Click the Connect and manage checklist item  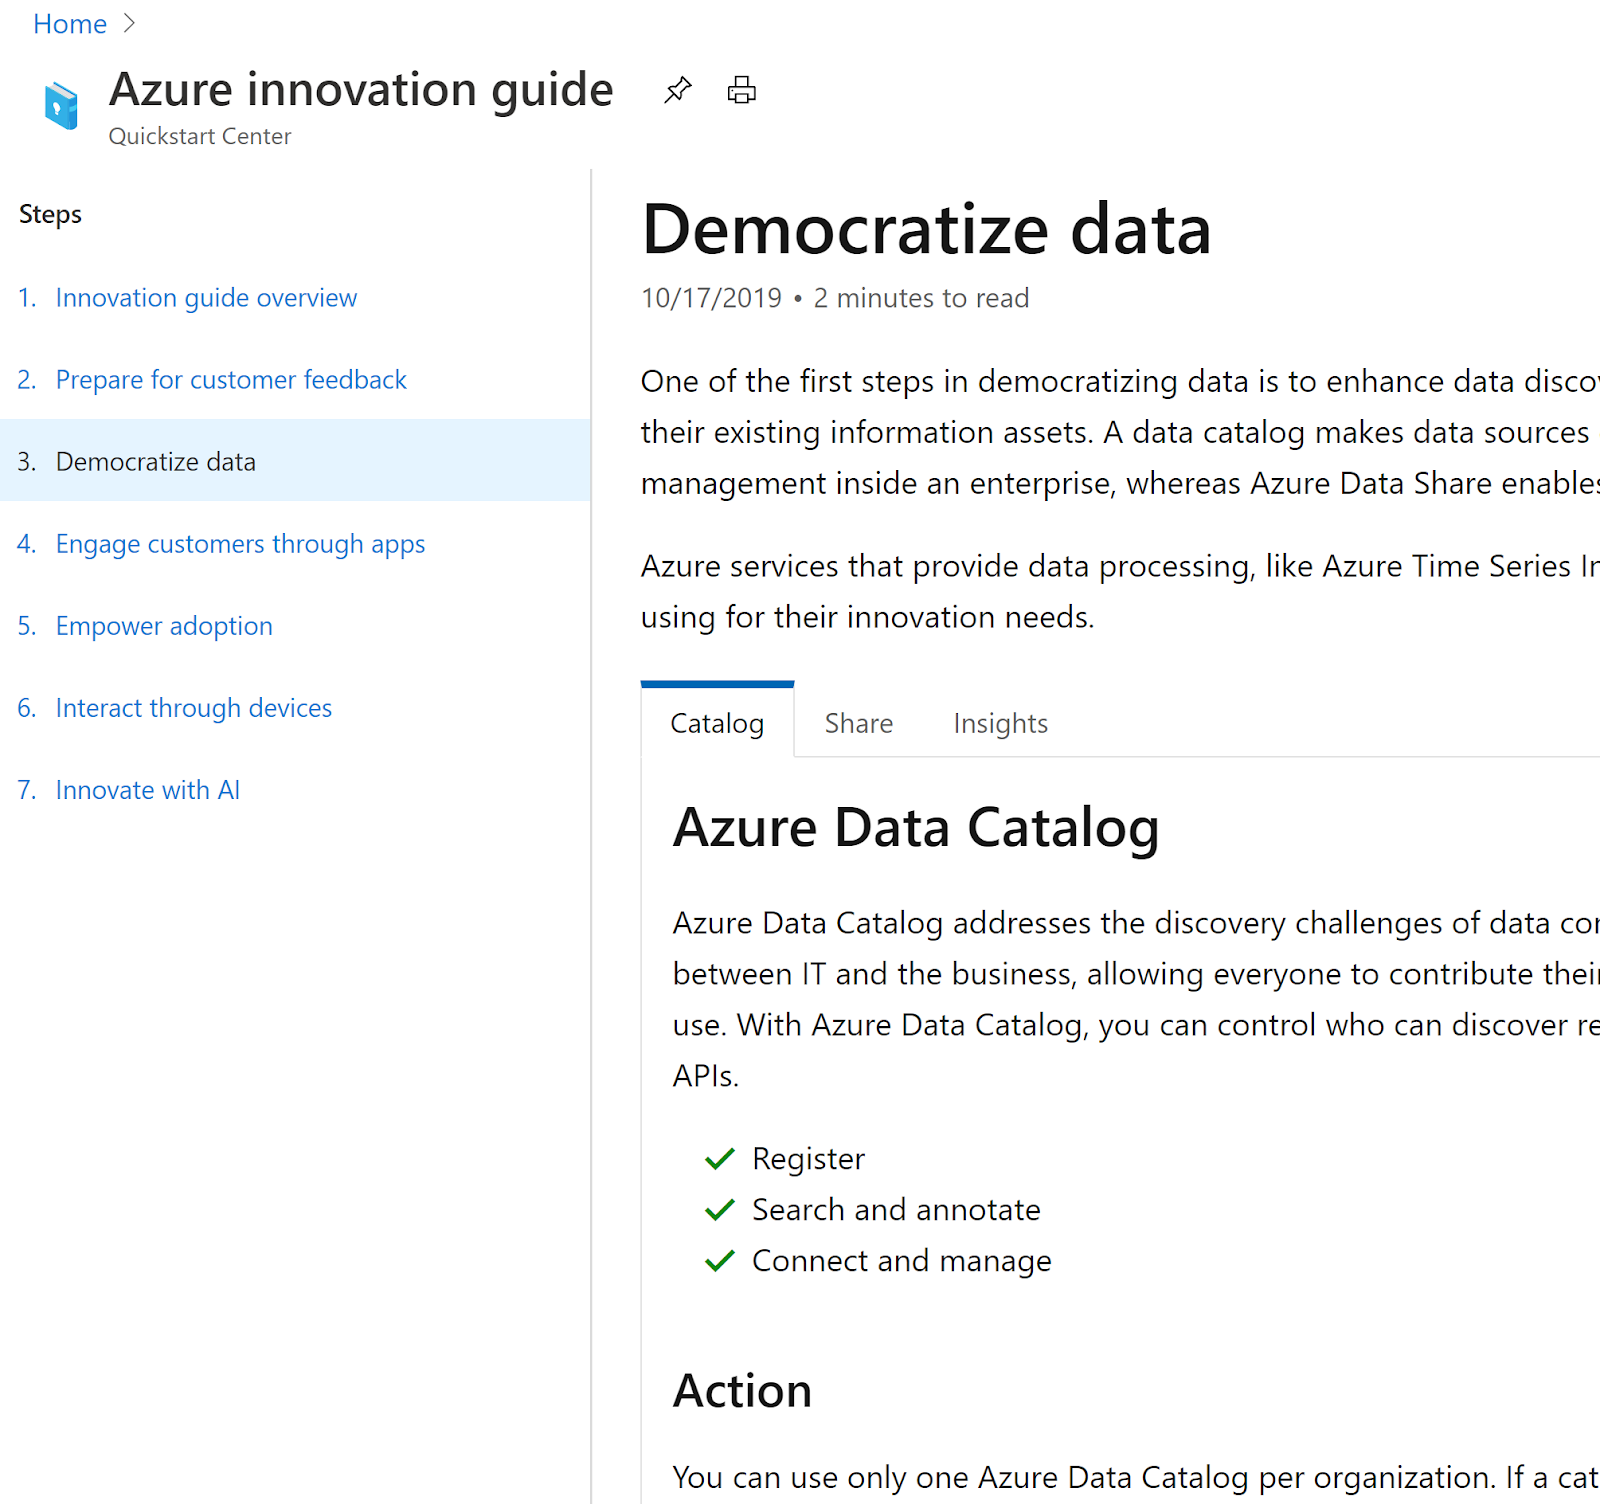(901, 1261)
